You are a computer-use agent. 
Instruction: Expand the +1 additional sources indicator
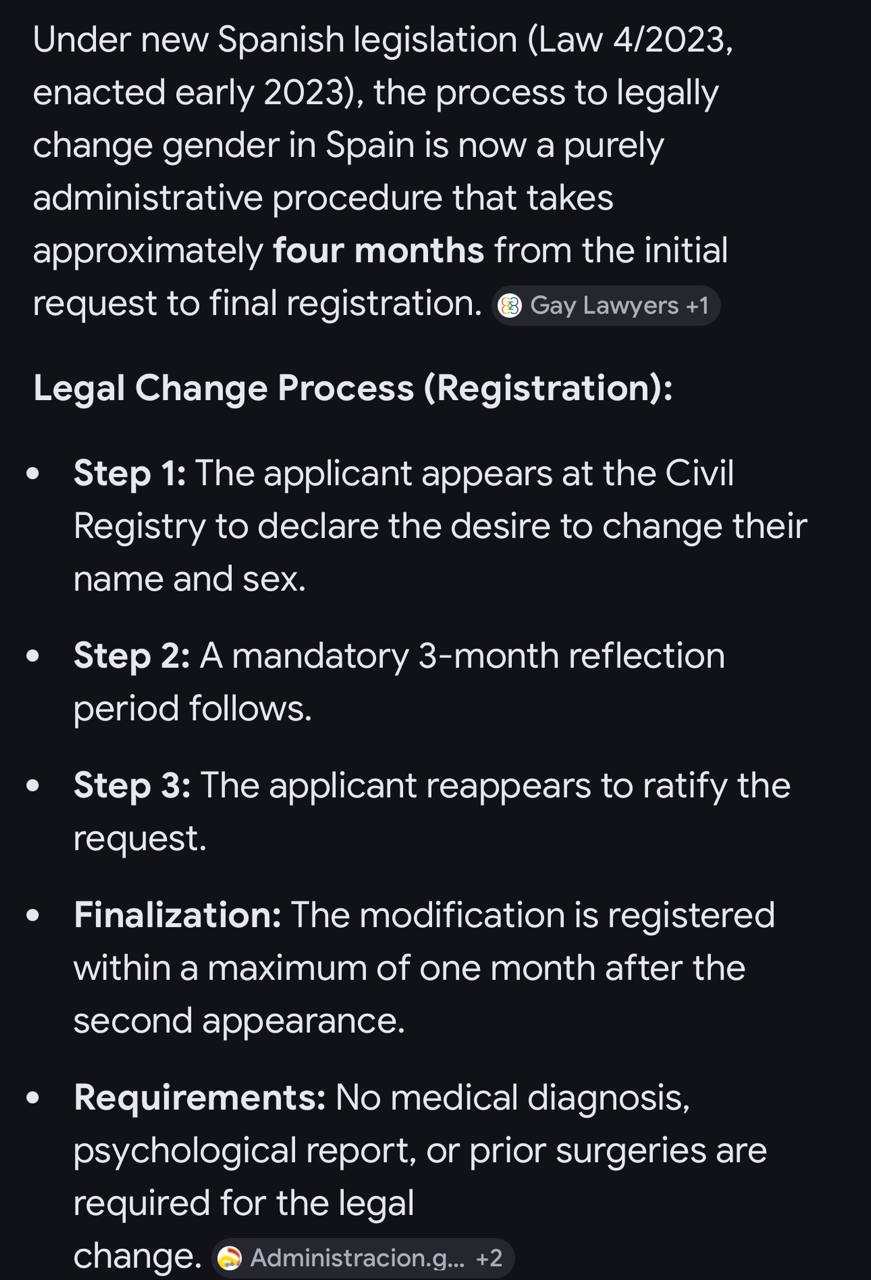696,306
